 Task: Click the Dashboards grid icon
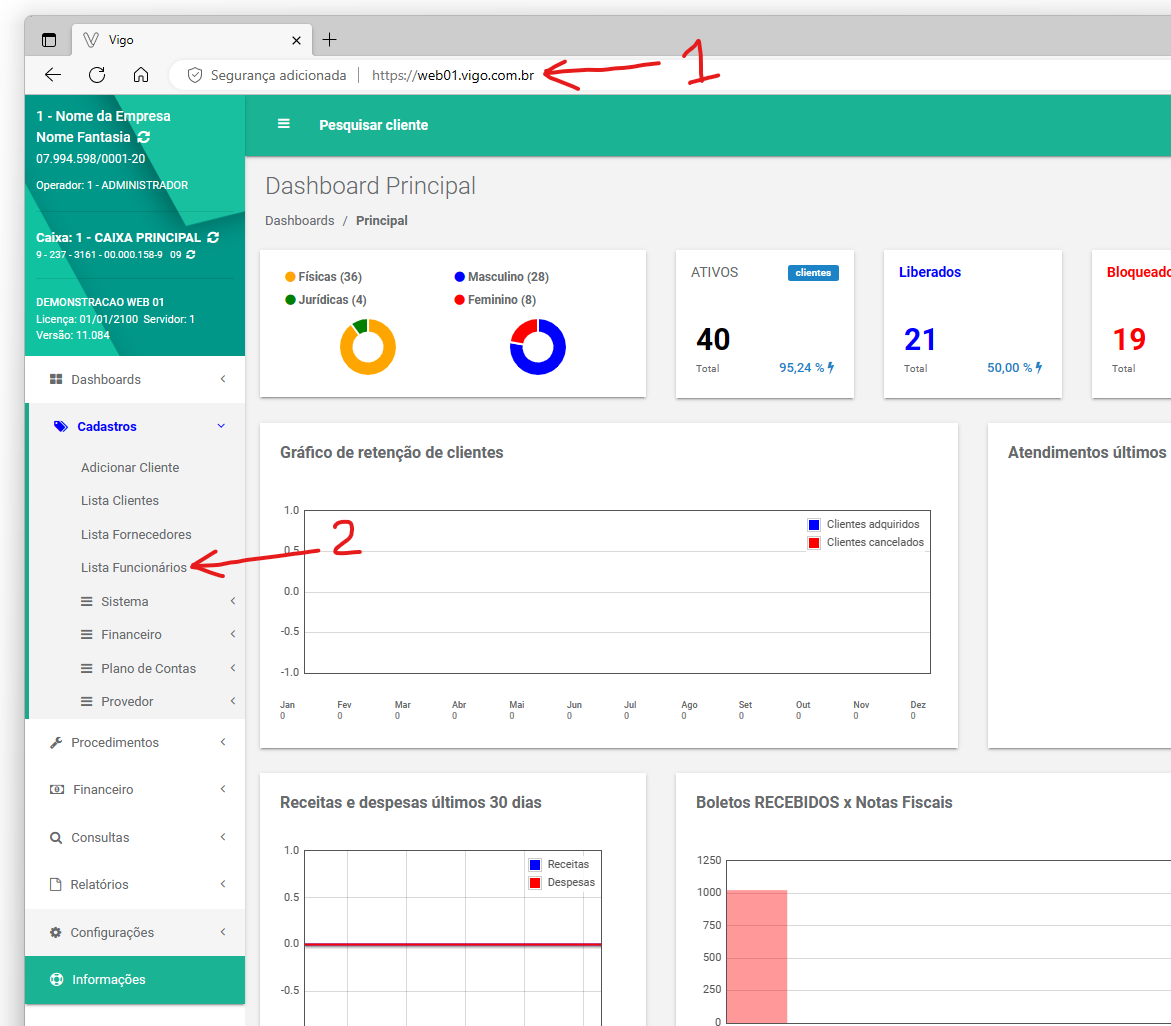tap(56, 379)
